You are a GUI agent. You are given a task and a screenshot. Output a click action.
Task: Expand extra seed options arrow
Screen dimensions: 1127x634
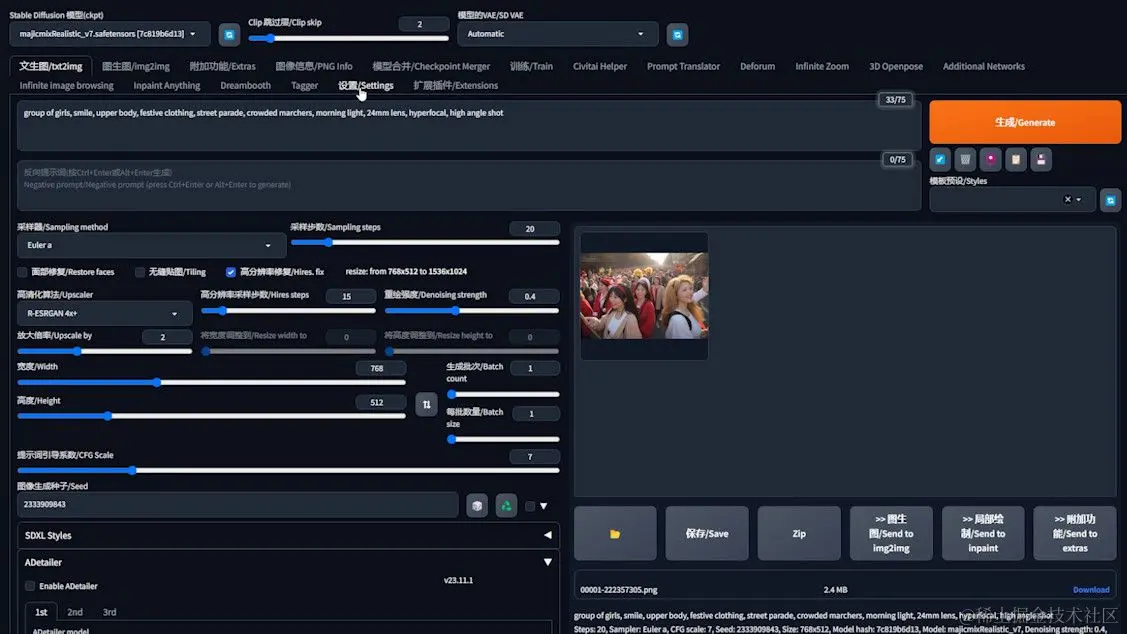(544, 506)
